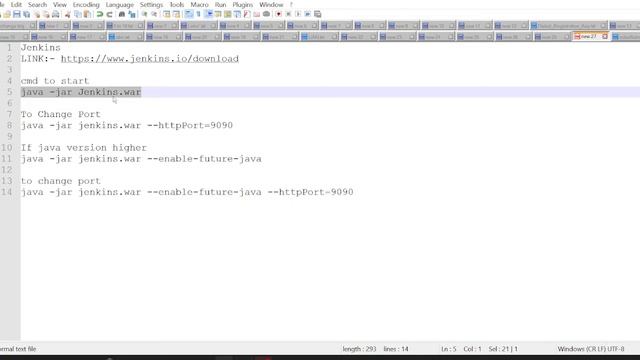Click the Close All toolbar icon
This screenshot has width=640, height=360.
[46, 14]
